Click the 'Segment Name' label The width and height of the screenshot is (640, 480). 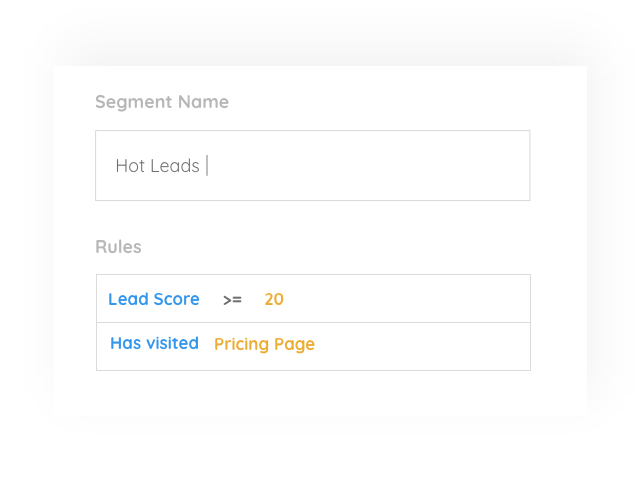(162, 102)
